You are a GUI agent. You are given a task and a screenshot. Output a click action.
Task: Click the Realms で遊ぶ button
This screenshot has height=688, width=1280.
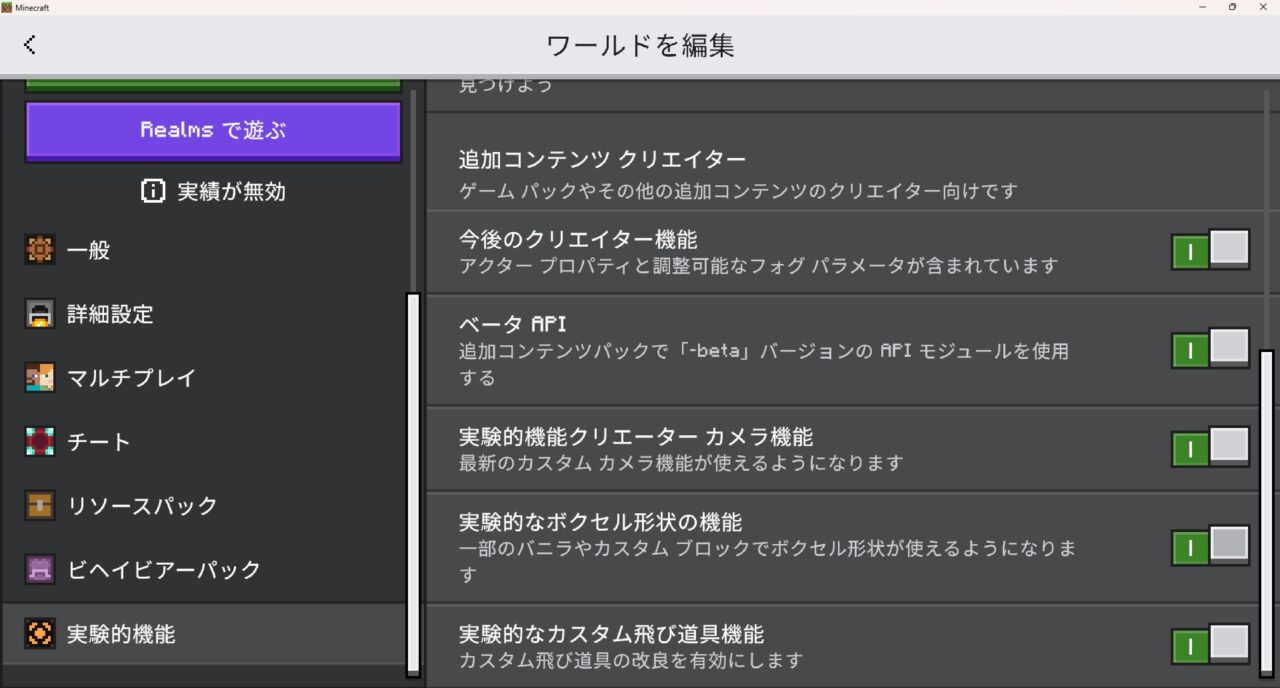(213, 131)
